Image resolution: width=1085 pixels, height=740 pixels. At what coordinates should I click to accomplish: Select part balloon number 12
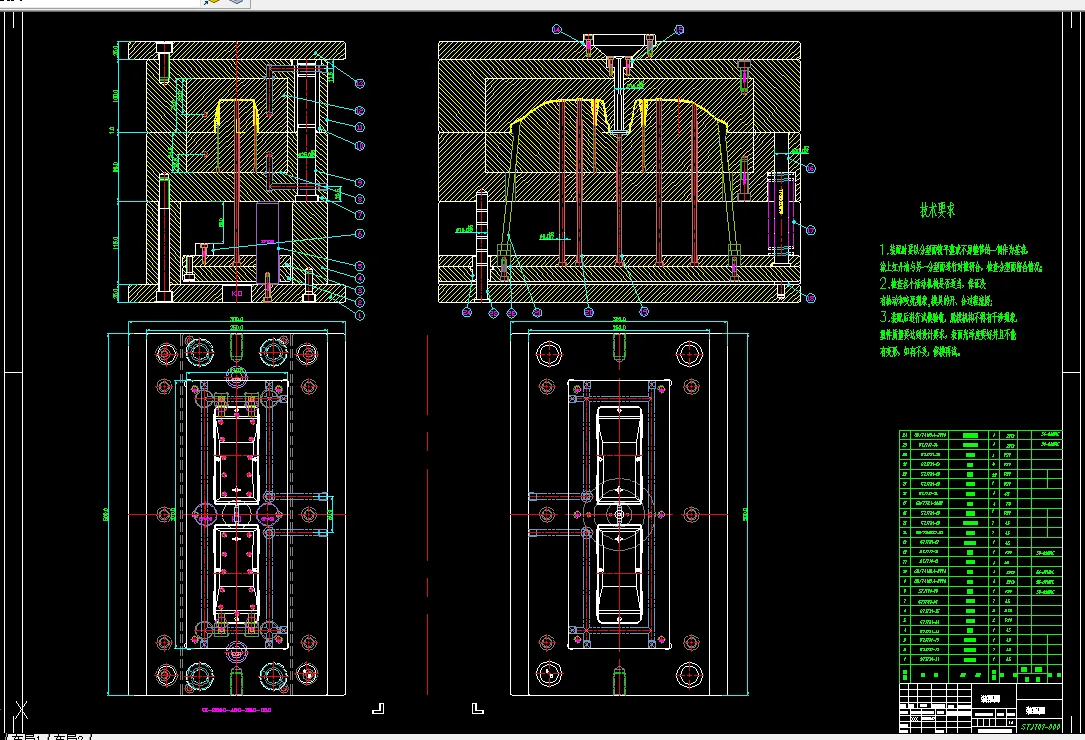(x=360, y=111)
